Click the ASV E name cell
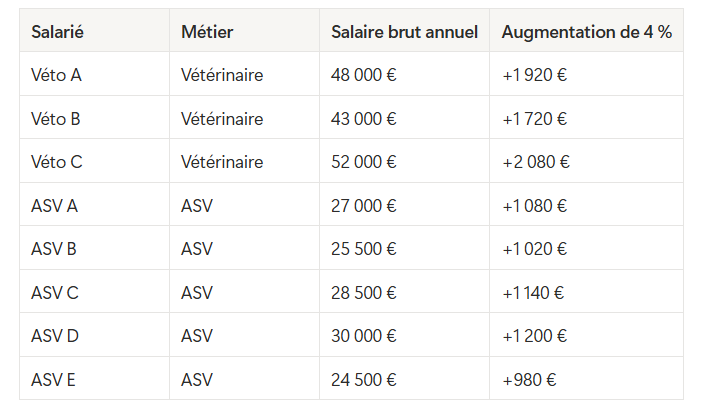 [x=94, y=378]
